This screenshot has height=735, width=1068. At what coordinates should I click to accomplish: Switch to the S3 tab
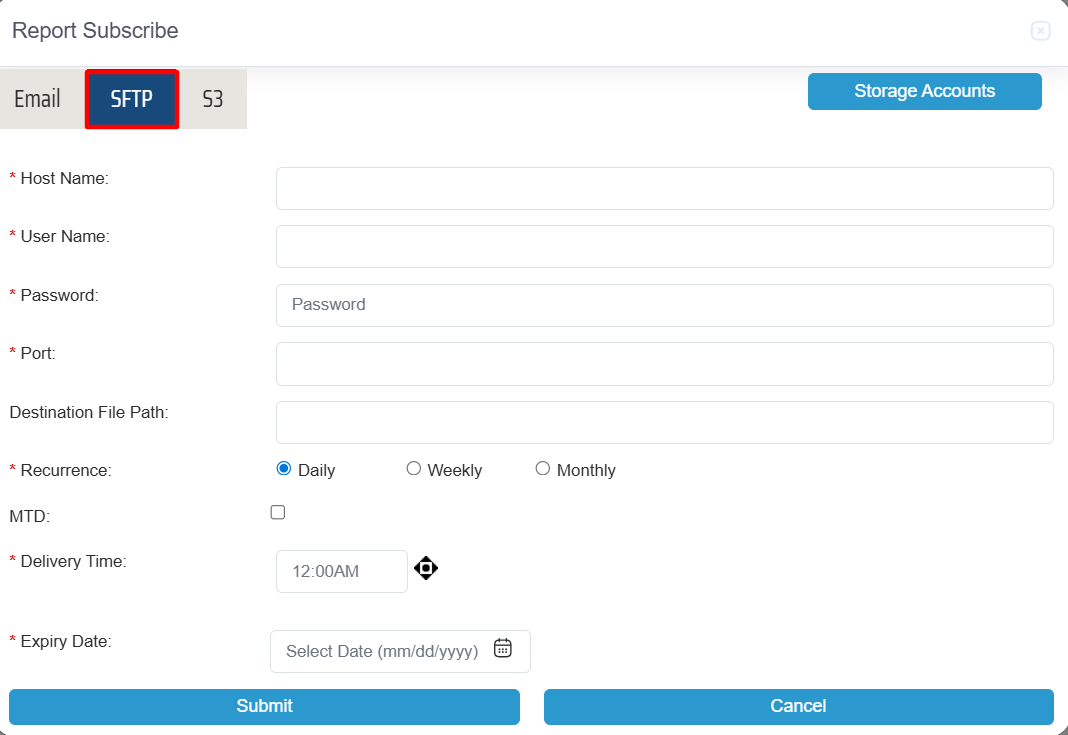coord(213,99)
